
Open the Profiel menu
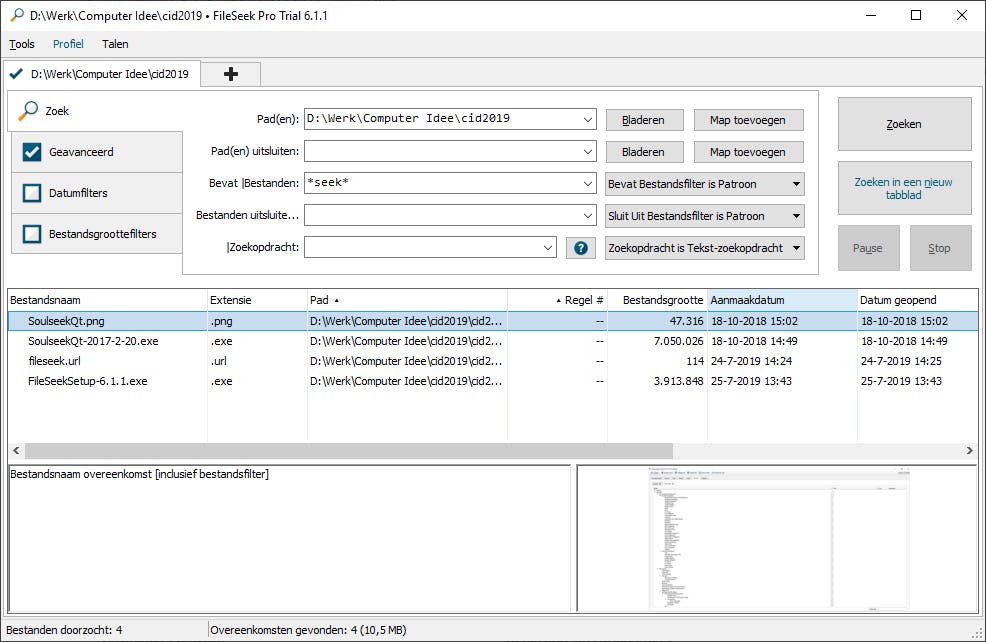tap(68, 44)
